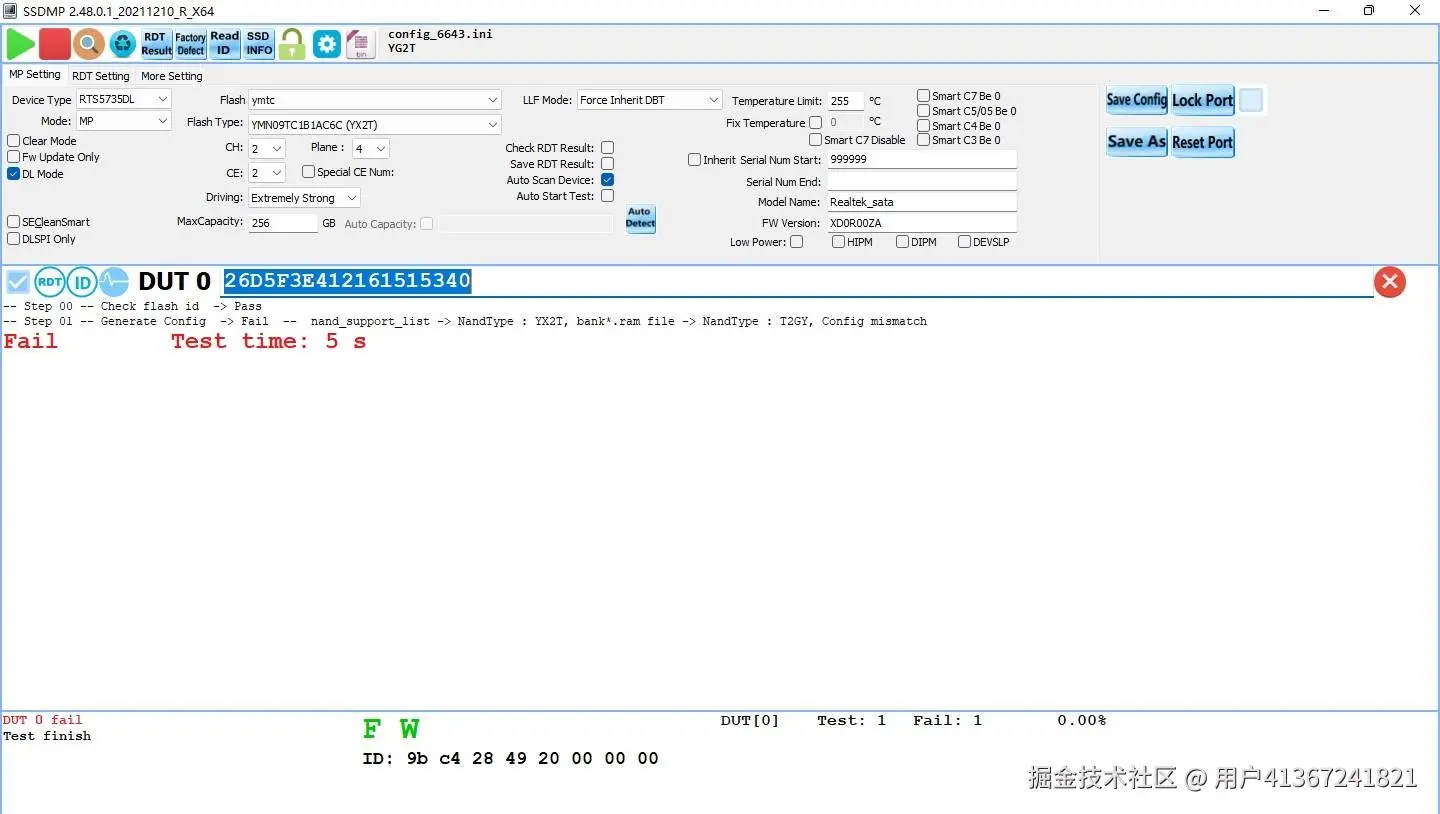Image resolution: width=1440 pixels, height=814 pixels.
Task: Open the CE dropdown
Action: click(267, 173)
